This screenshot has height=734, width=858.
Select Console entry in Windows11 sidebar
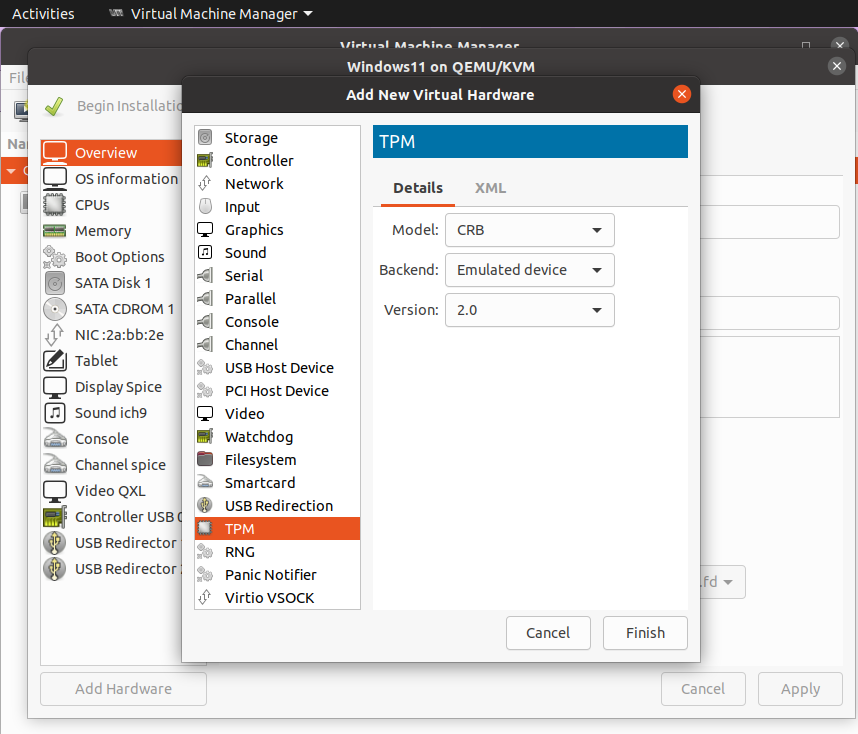pos(112,438)
